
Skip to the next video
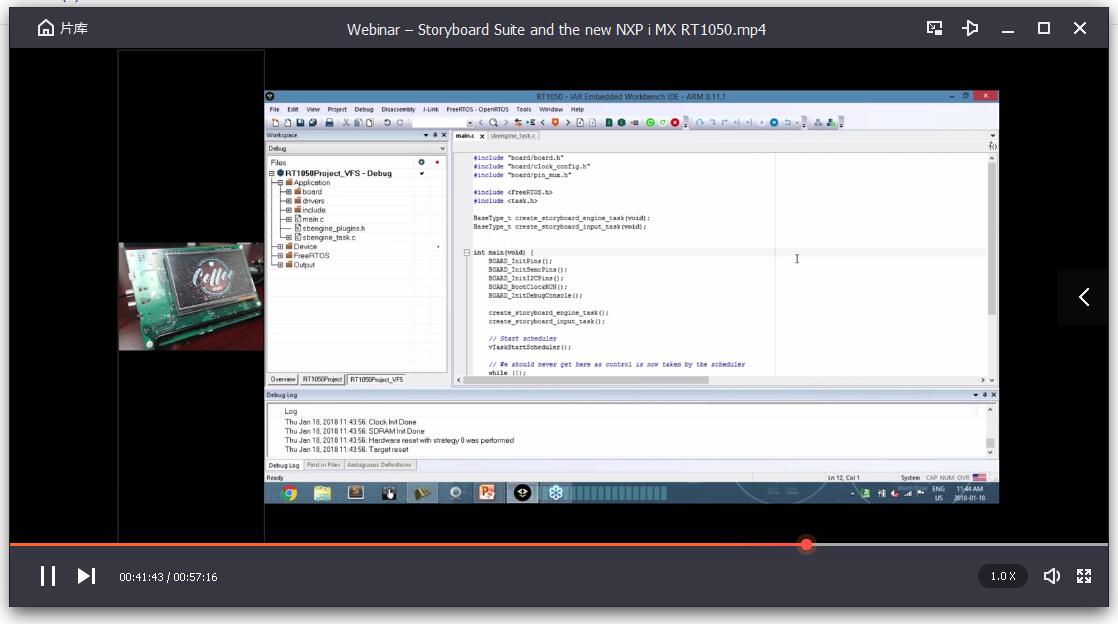(x=86, y=576)
